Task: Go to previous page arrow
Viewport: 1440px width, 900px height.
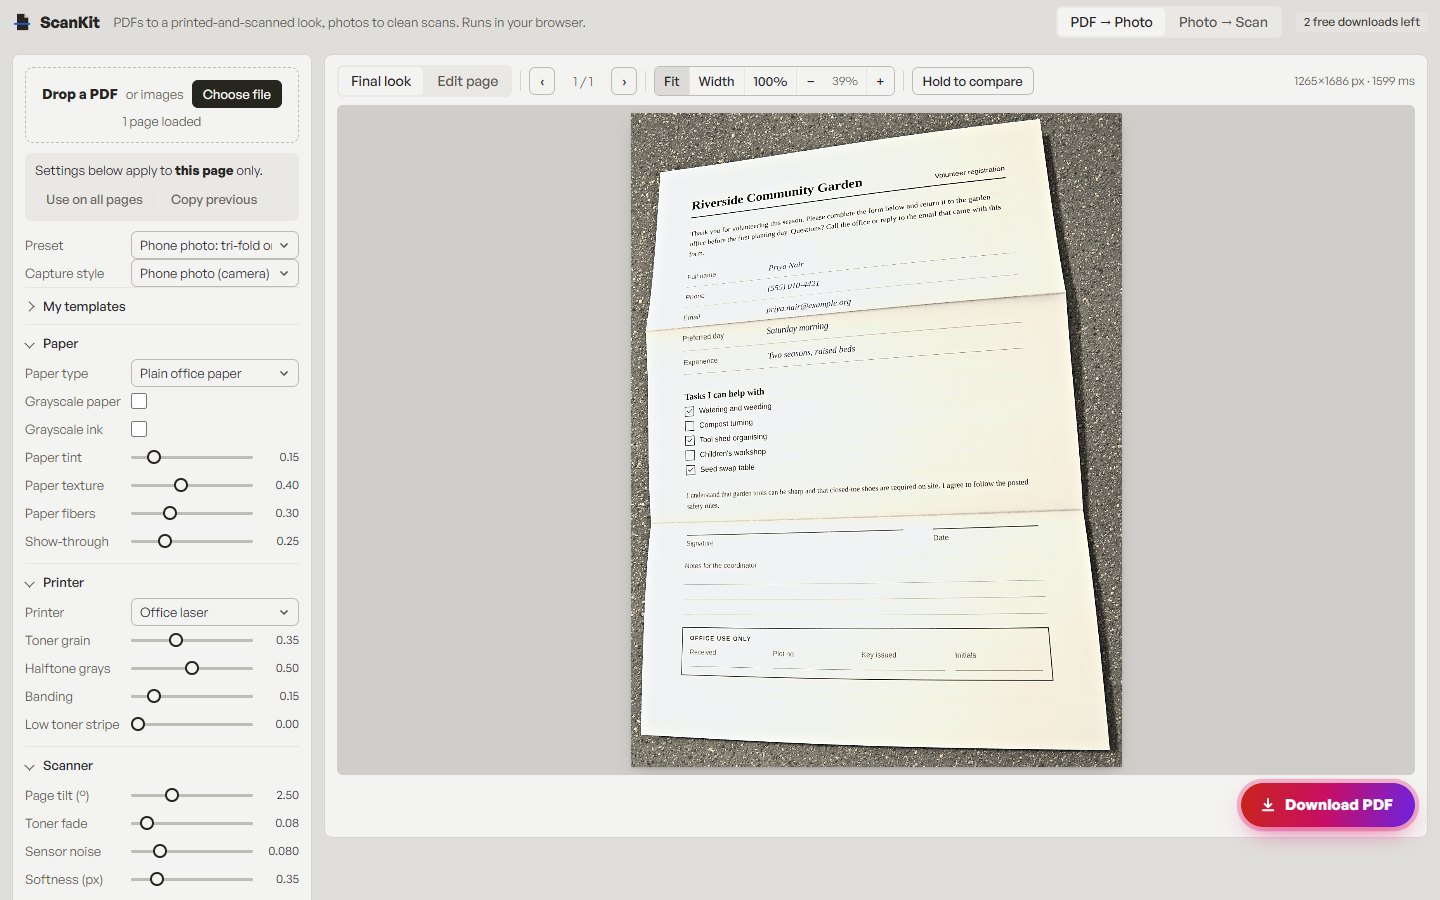Action: tap(542, 81)
